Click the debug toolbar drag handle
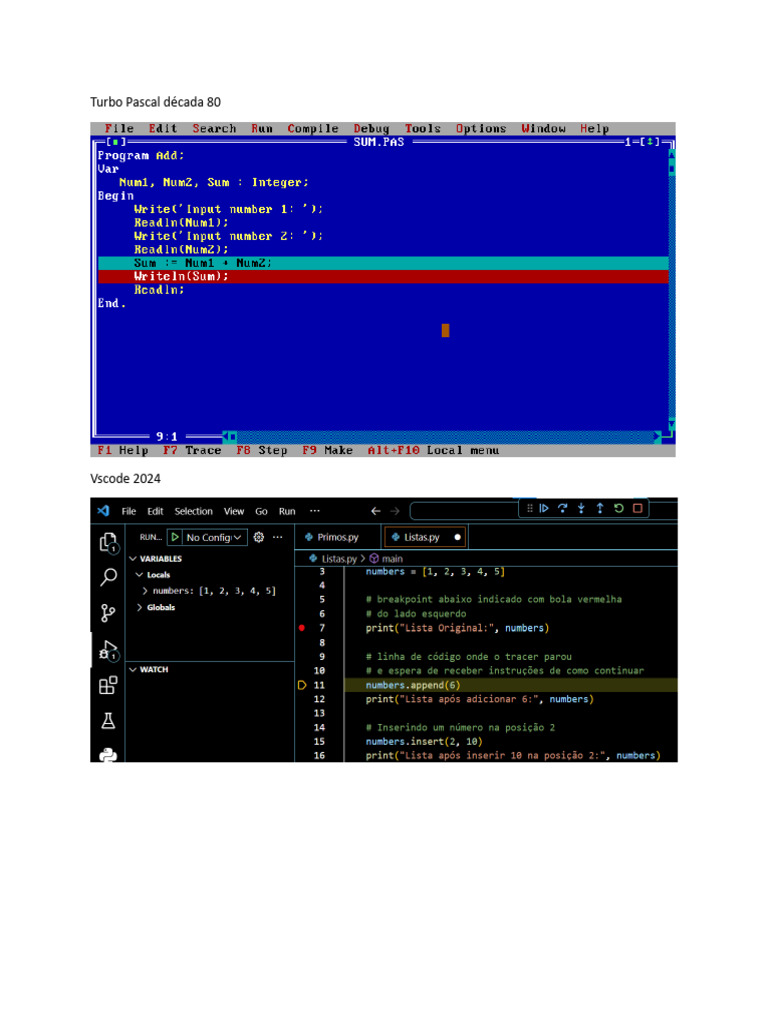 [x=530, y=508]
